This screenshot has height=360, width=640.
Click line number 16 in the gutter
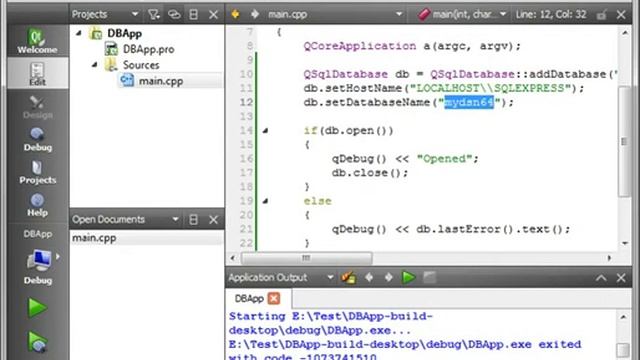click(246, 158)
